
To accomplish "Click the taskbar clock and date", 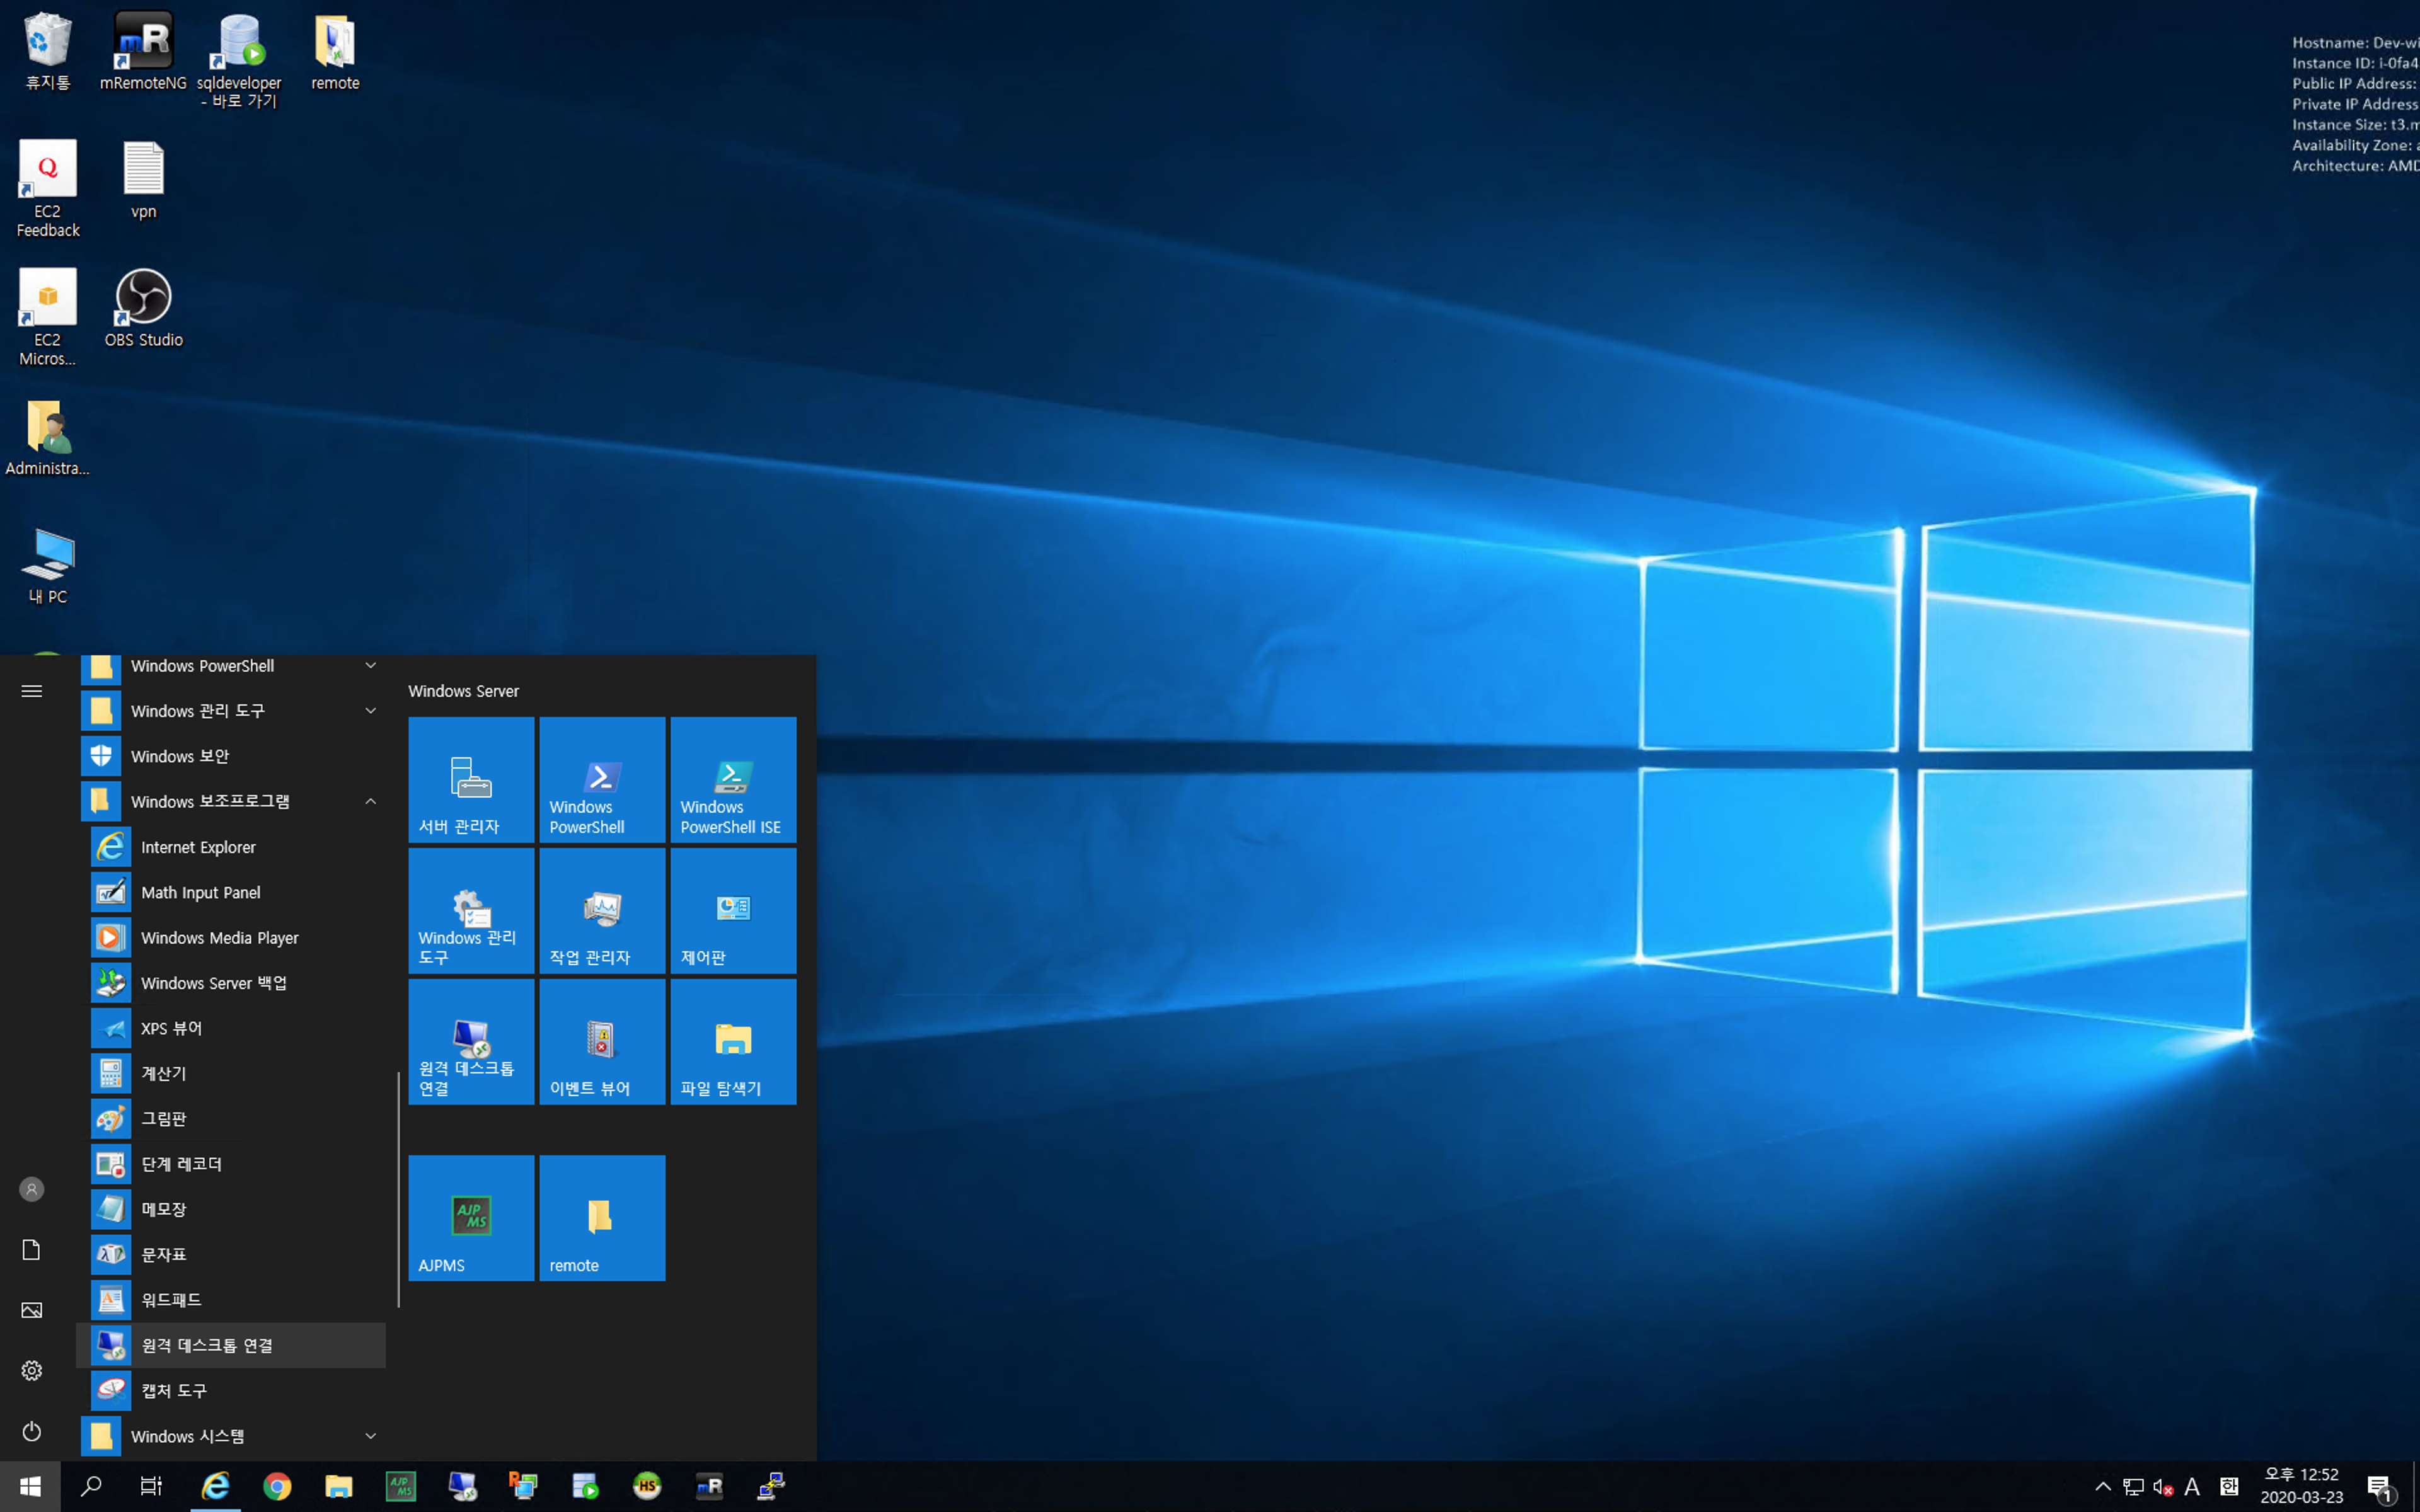I will pyautogui.click(x=2301, y=1486).
